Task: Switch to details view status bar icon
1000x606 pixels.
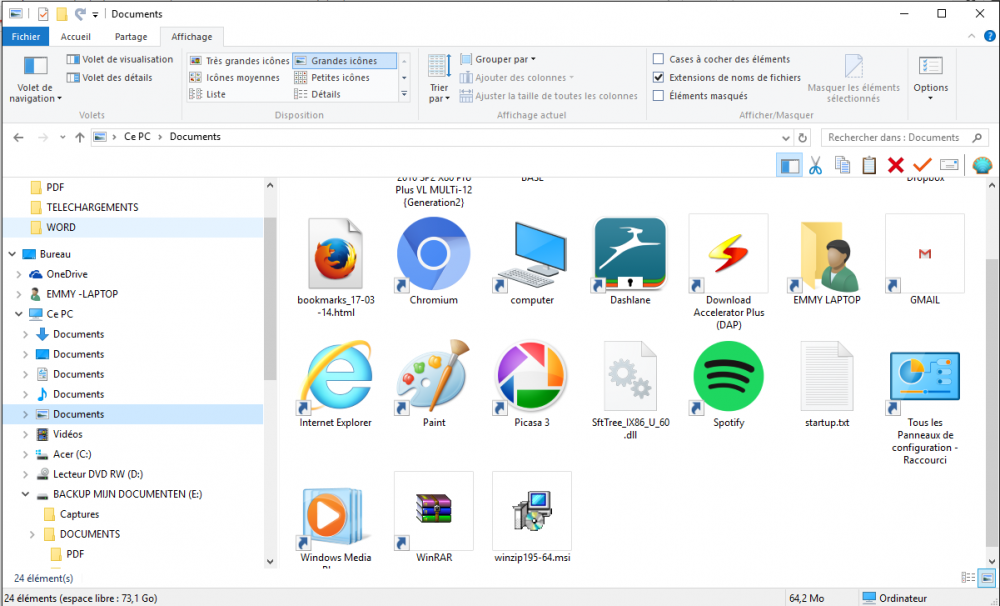Action: pyautogui.click(x=968, y=578)
